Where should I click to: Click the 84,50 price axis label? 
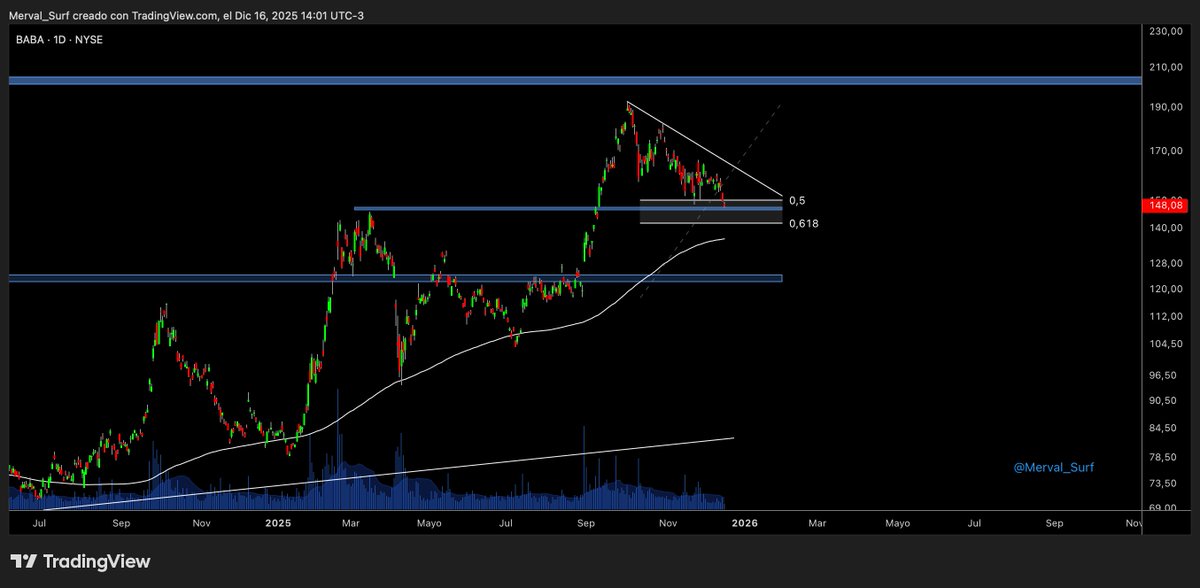click(1165, 428)
